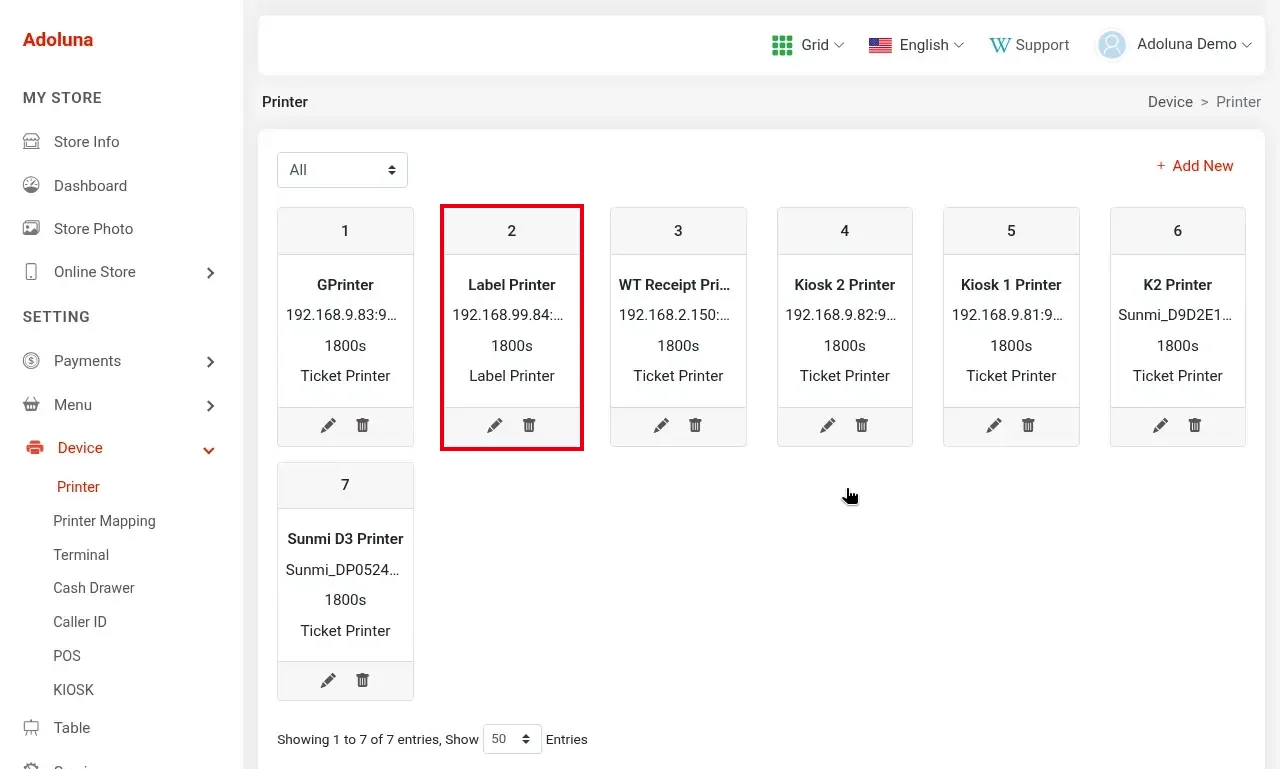Edit the Kiosk 1 Printer card
The image size is (1280, 769).
pos(994,425)
